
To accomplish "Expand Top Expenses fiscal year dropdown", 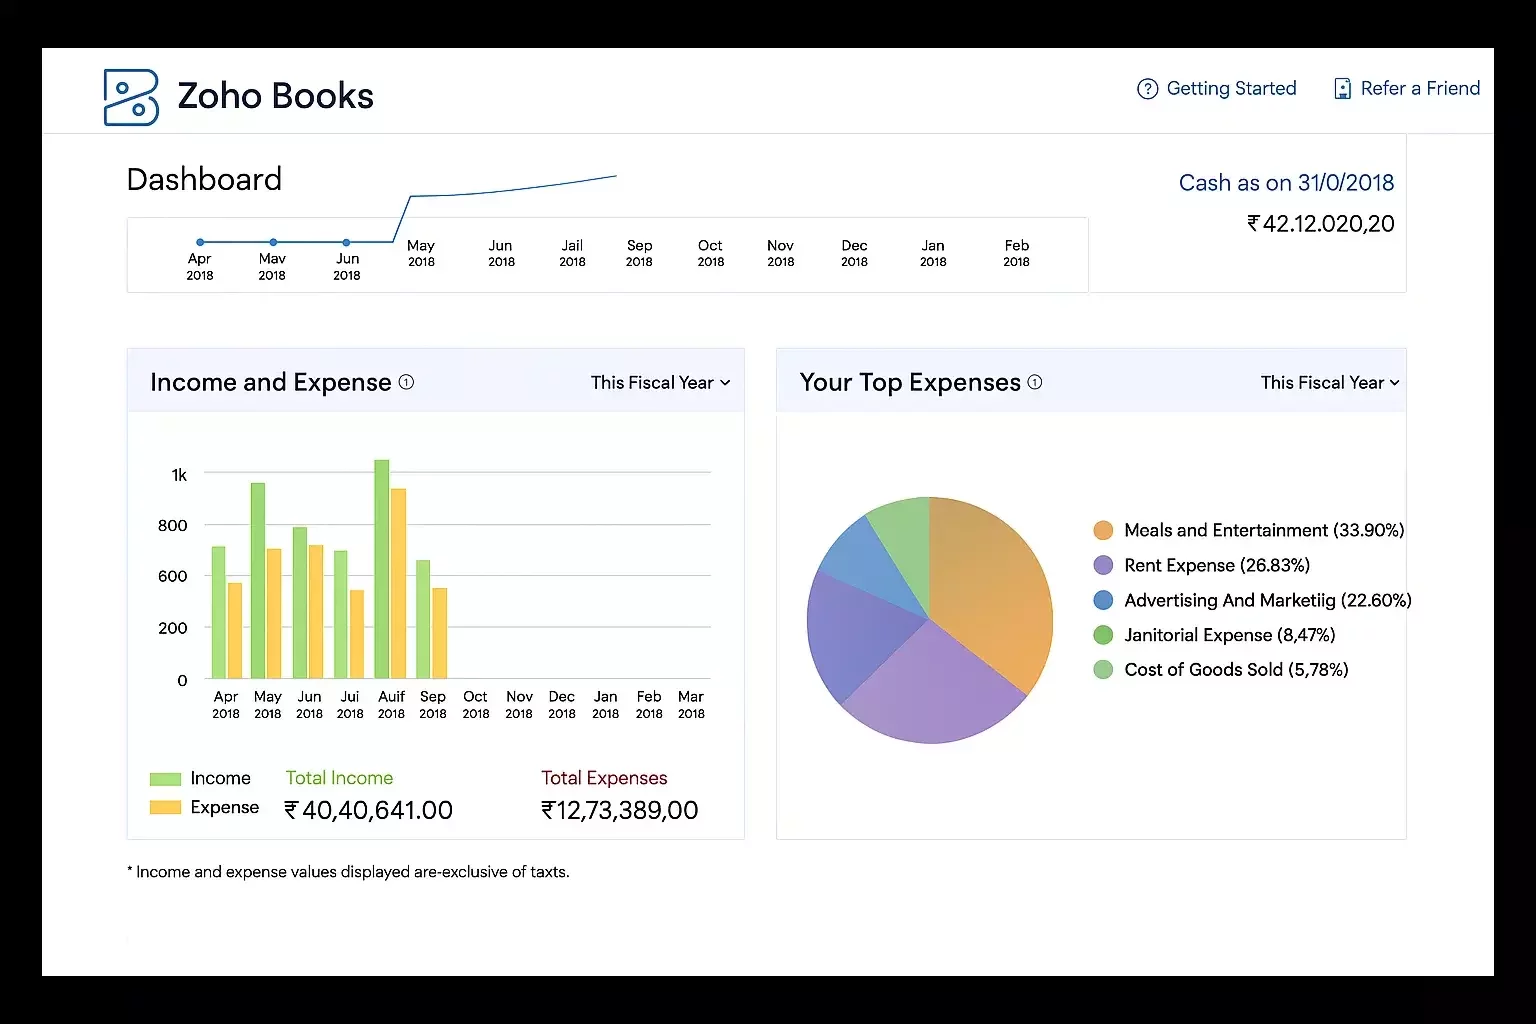I will pyautogui.click(x=1329, y=383).
